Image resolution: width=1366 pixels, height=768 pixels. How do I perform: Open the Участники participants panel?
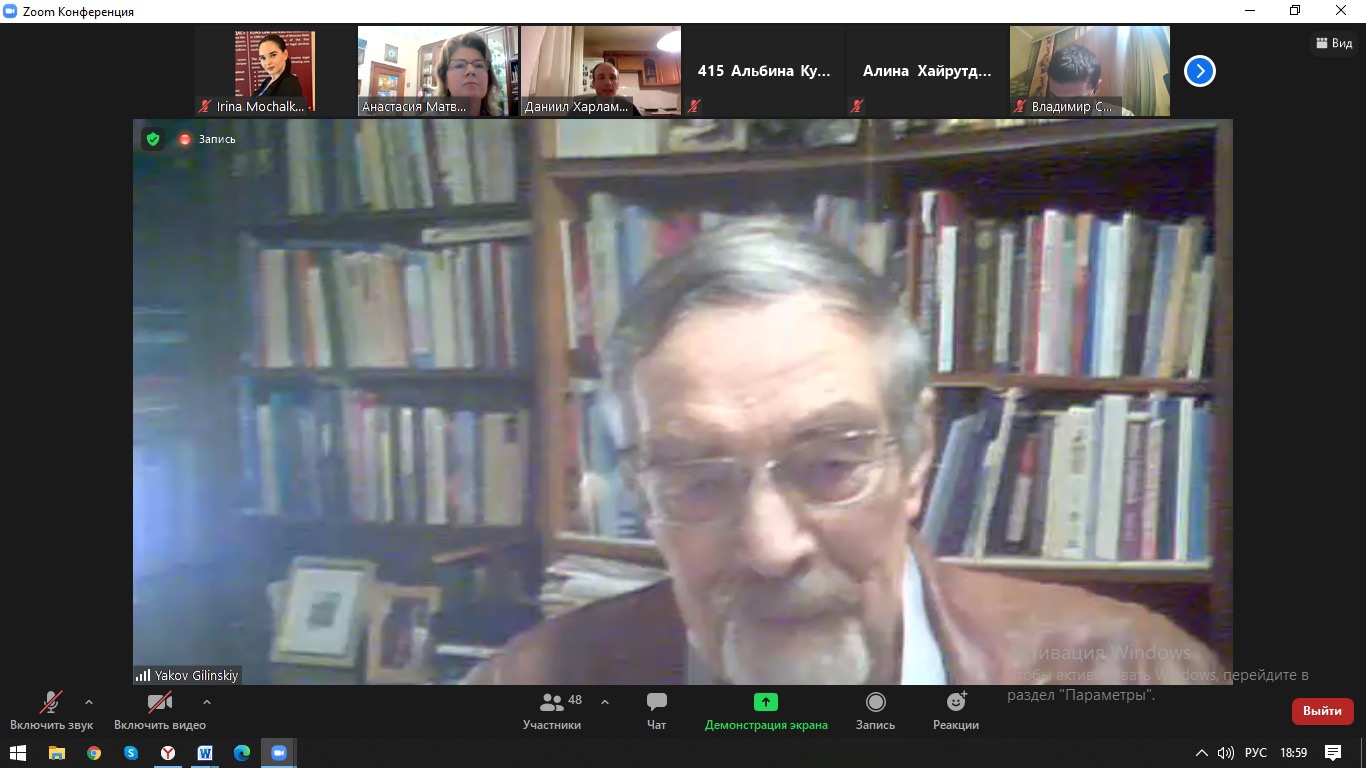tap(552, 711)
